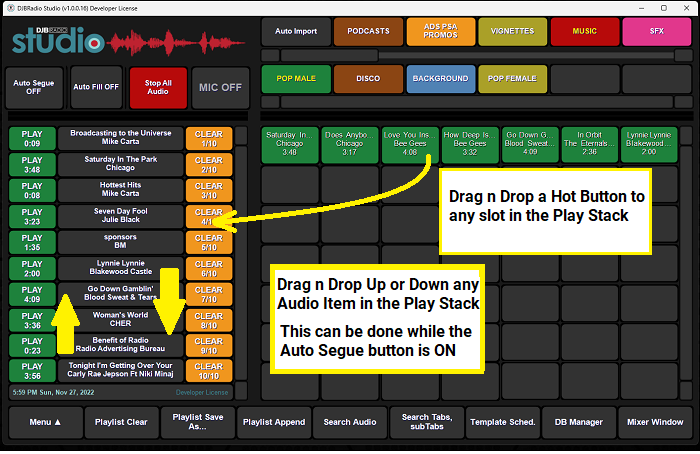Select the ADS PSA PROMOS tab
Viewport: 700px width, 454px height.
(x=441, y=32)
